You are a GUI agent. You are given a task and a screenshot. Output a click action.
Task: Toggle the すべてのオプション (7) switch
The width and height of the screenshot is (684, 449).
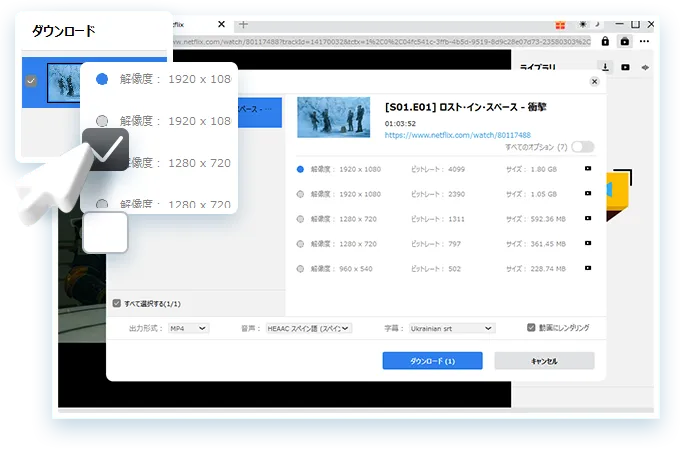pyautogui.click(x=583, y=147)
